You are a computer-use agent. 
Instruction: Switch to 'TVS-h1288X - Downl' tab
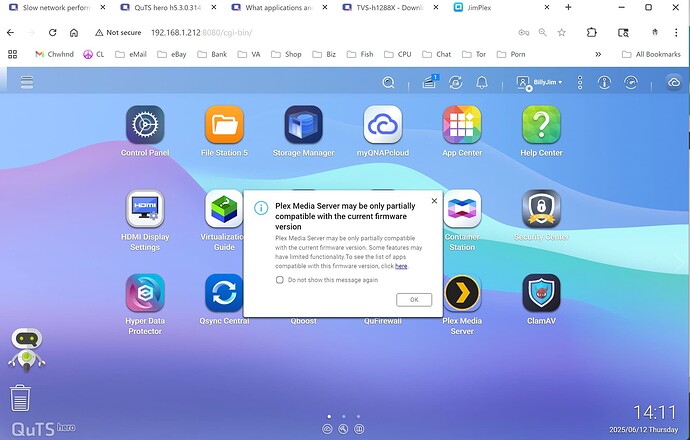pyautogui.click(x=389, y=7)
